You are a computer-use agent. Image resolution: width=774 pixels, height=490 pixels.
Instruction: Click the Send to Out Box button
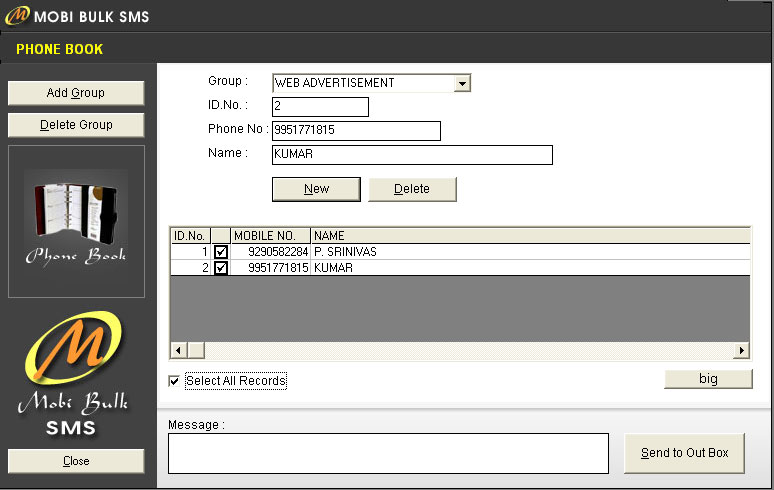(685, 453)
